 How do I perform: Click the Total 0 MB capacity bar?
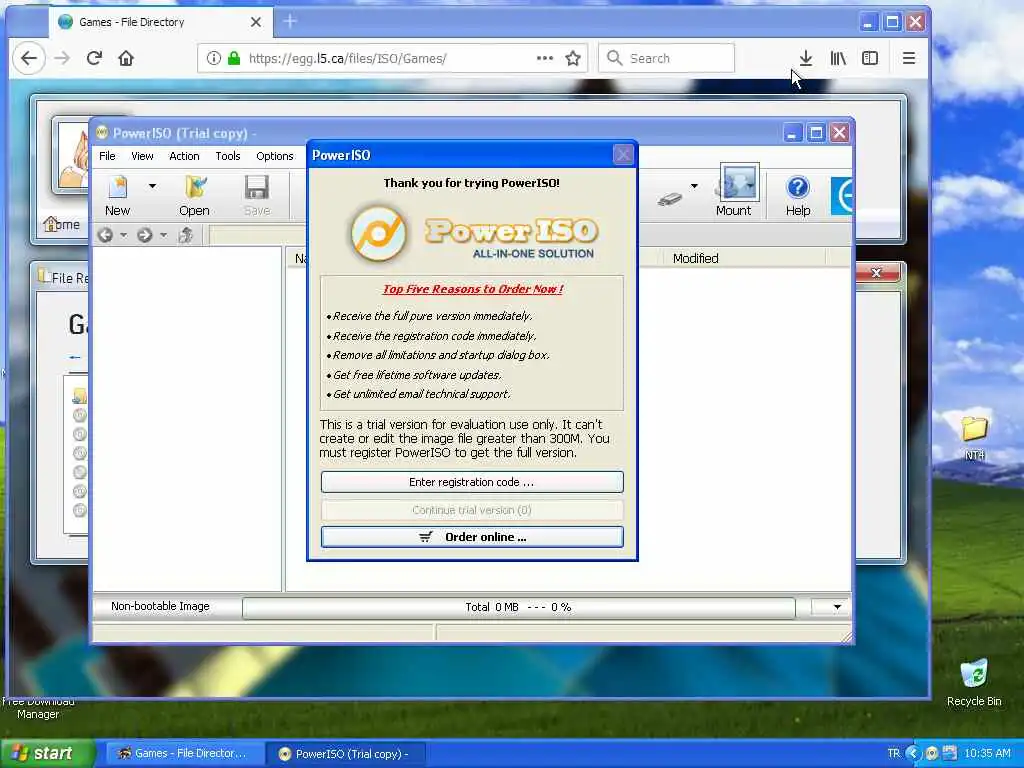click(519, 607)
